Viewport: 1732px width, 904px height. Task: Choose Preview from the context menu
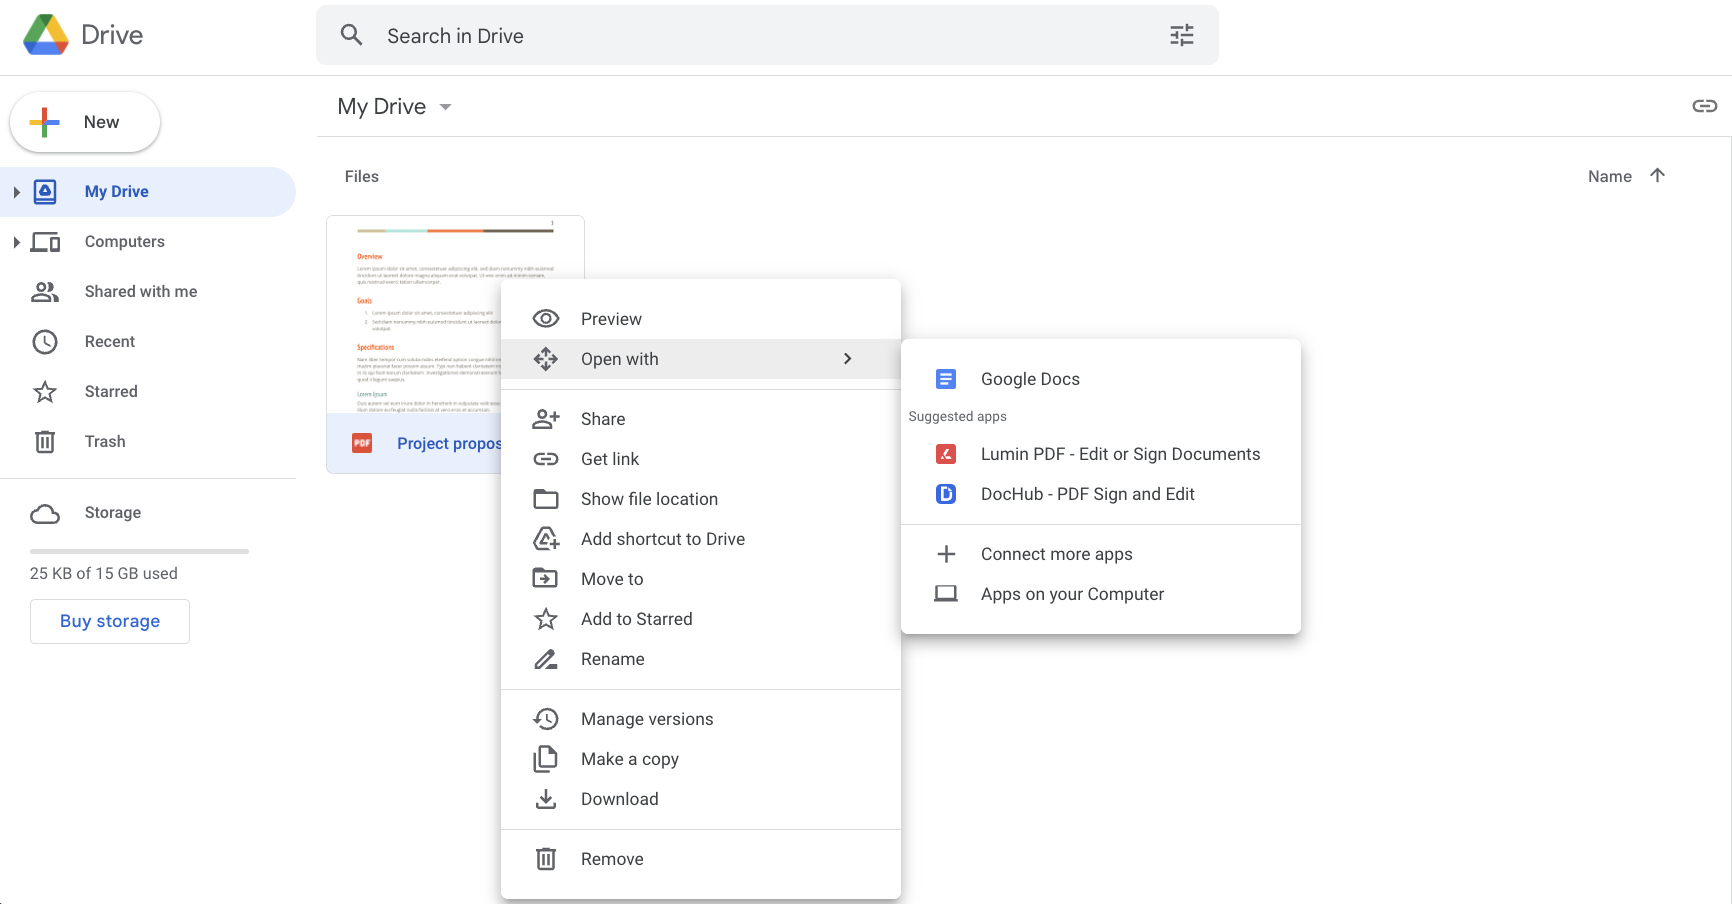(701, 319)
